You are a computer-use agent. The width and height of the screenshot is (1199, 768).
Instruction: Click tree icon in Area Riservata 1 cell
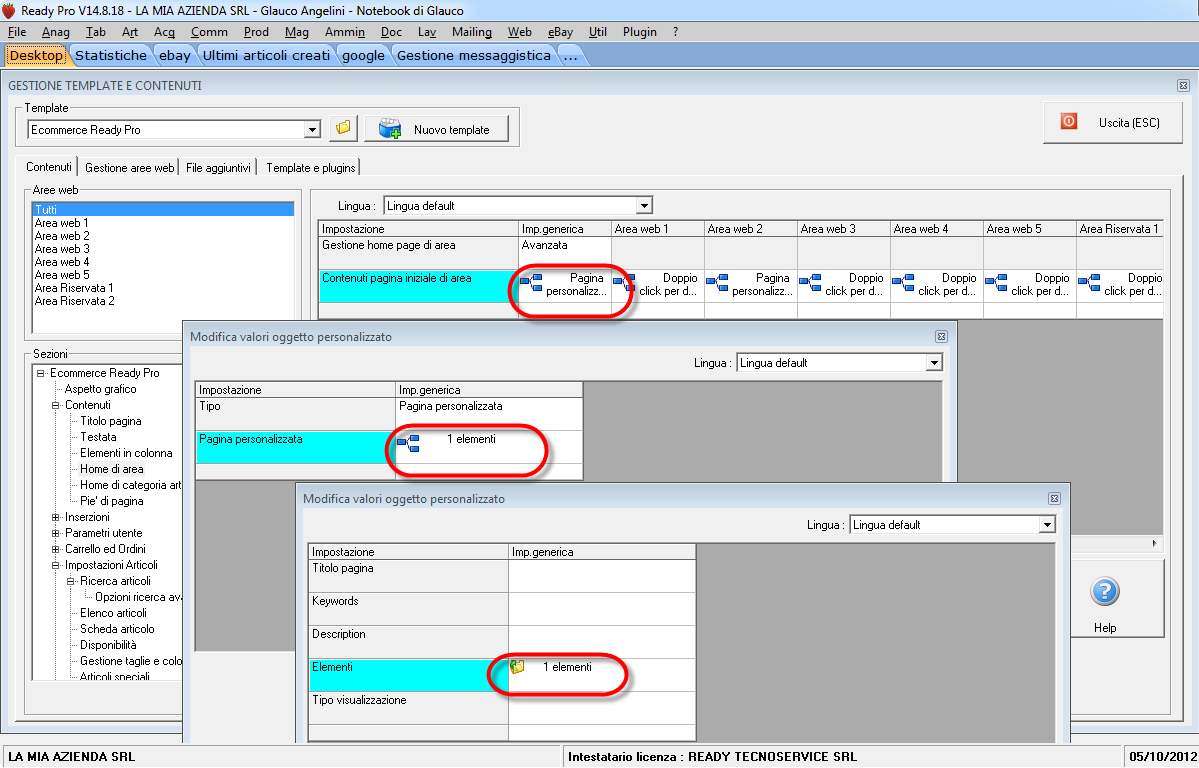point(1090,283)
